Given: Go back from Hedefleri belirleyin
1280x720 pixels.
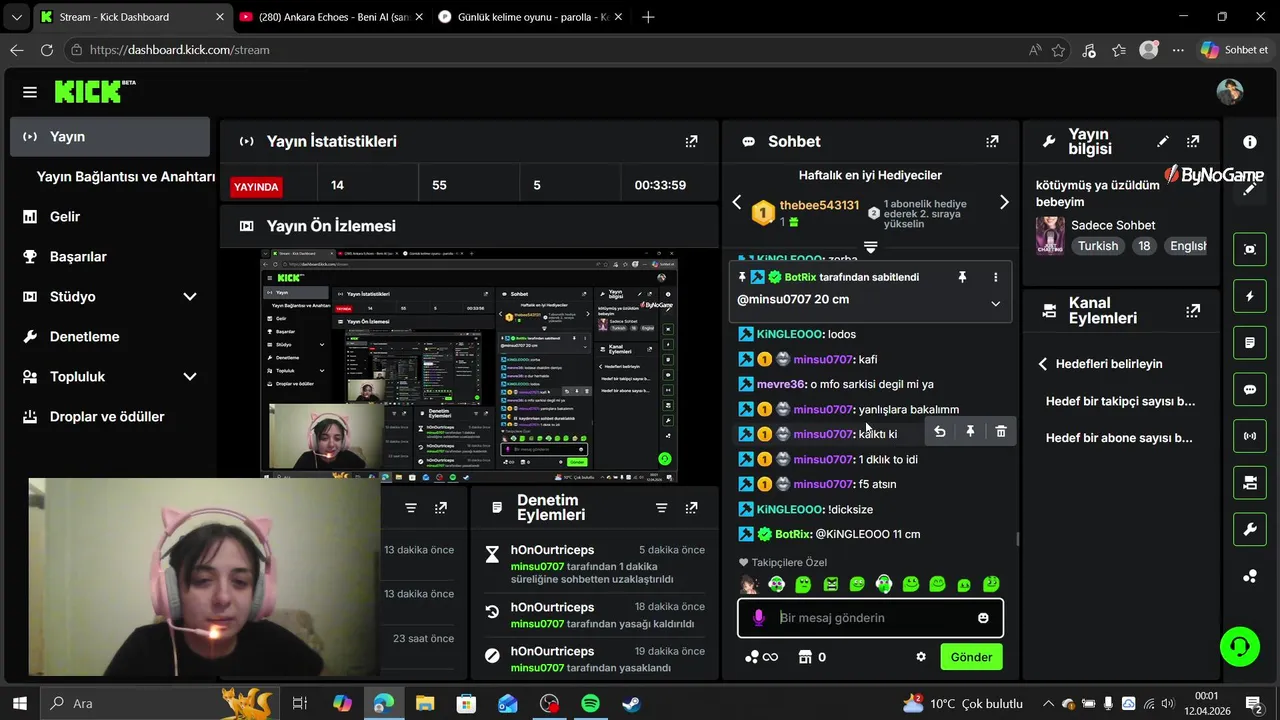Looking at the screenshot, I should [x=1043, y=364].
